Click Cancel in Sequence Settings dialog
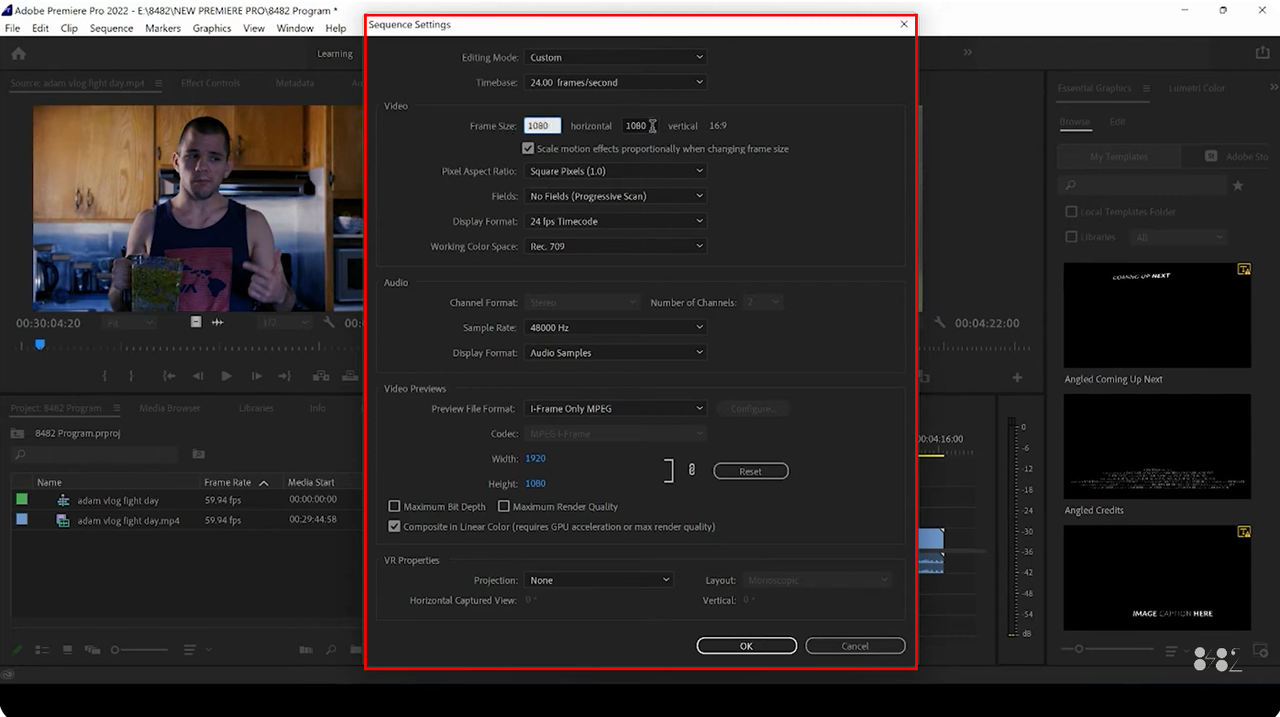Viewport: 1280px width, 717px height. click(855, 646)
